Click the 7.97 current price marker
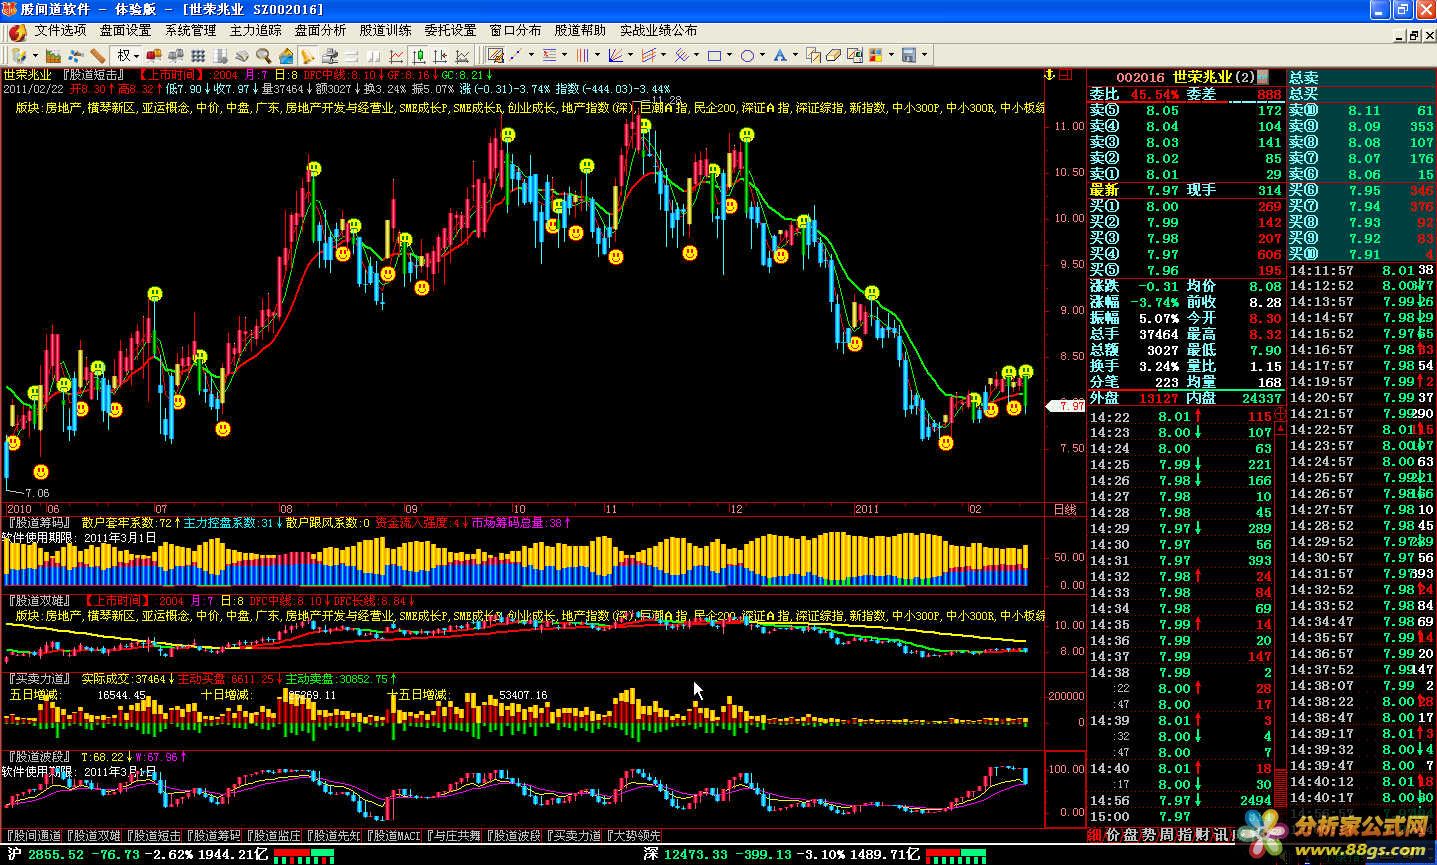 coord(1066,406)
